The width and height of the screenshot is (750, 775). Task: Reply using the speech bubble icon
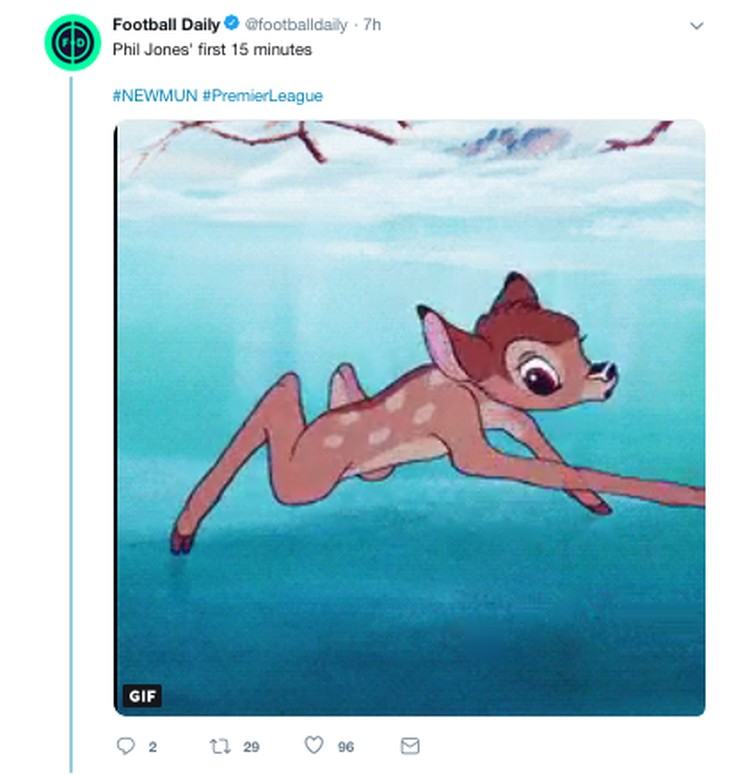126,746
